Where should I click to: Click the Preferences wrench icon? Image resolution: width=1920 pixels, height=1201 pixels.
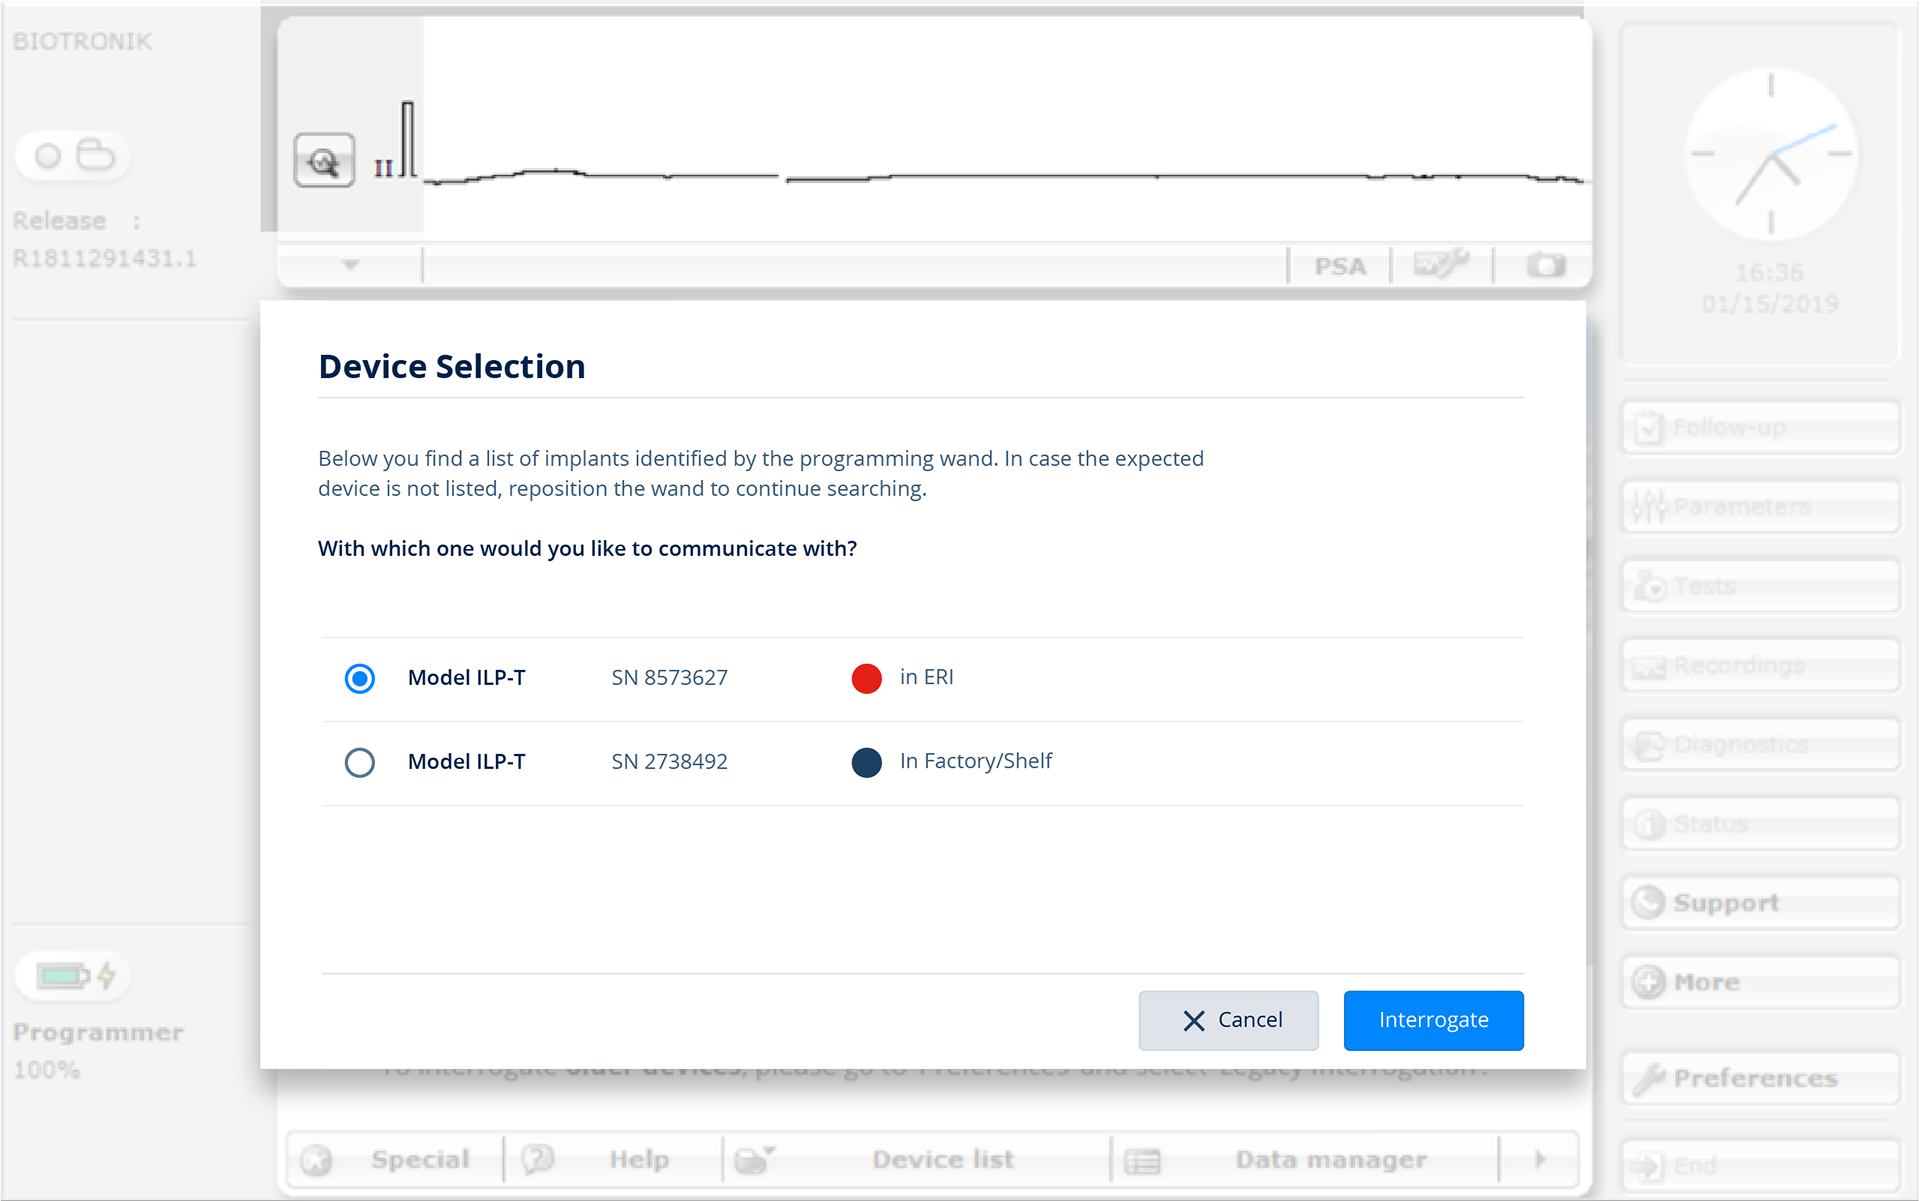tap(1649, 1078)
